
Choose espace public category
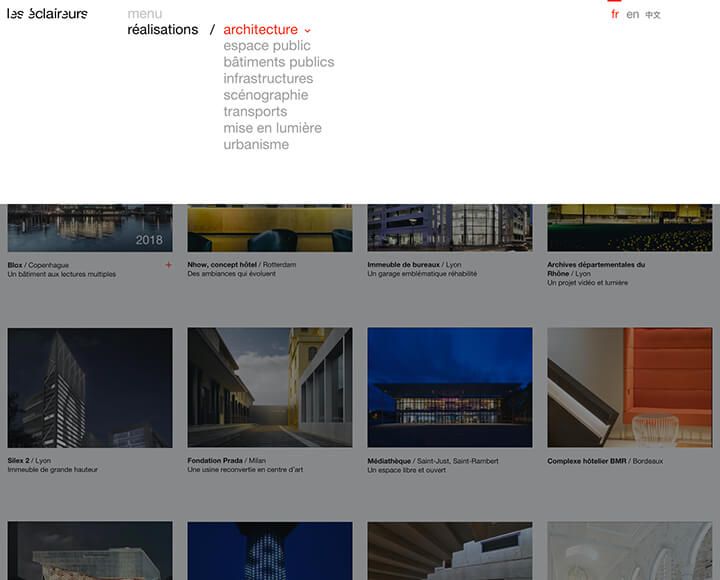click(267, 46)
